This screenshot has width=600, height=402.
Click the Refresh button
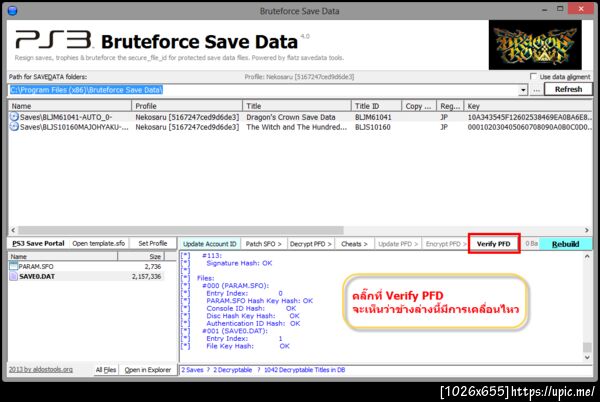pyautogui.click(x=568, y=89)
